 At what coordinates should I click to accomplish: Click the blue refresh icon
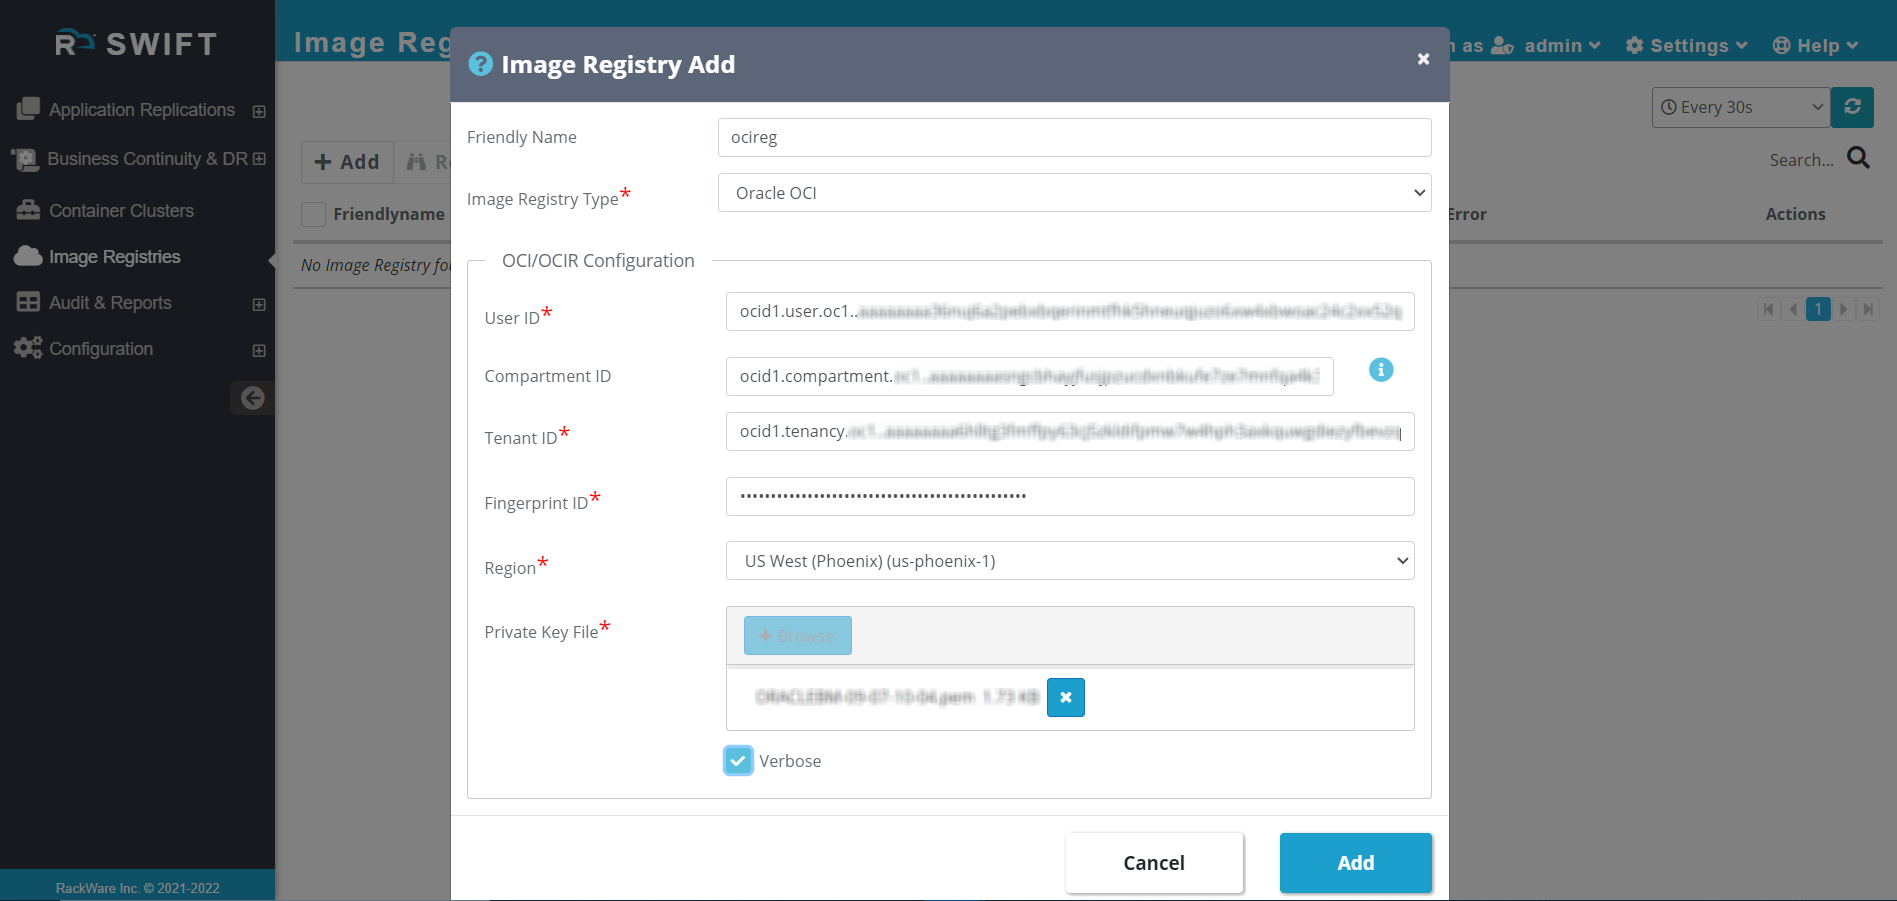pyautogui.click(x=1852, y=107)
